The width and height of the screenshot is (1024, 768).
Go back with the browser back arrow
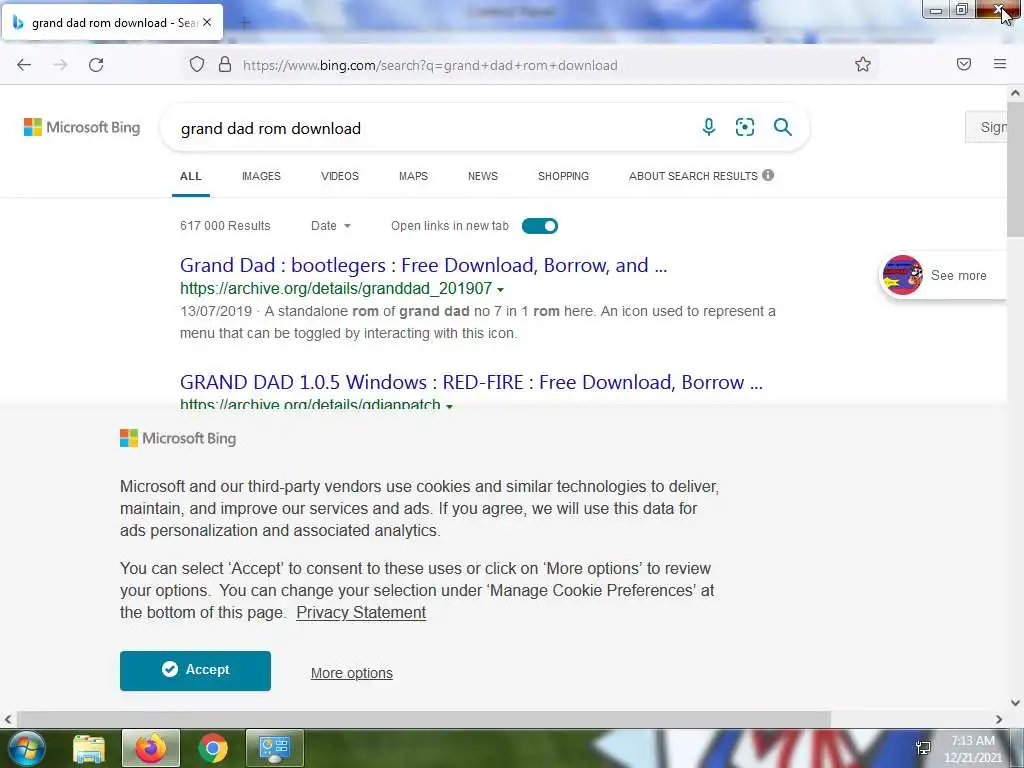pyautogui.click(x=24, y=65)
